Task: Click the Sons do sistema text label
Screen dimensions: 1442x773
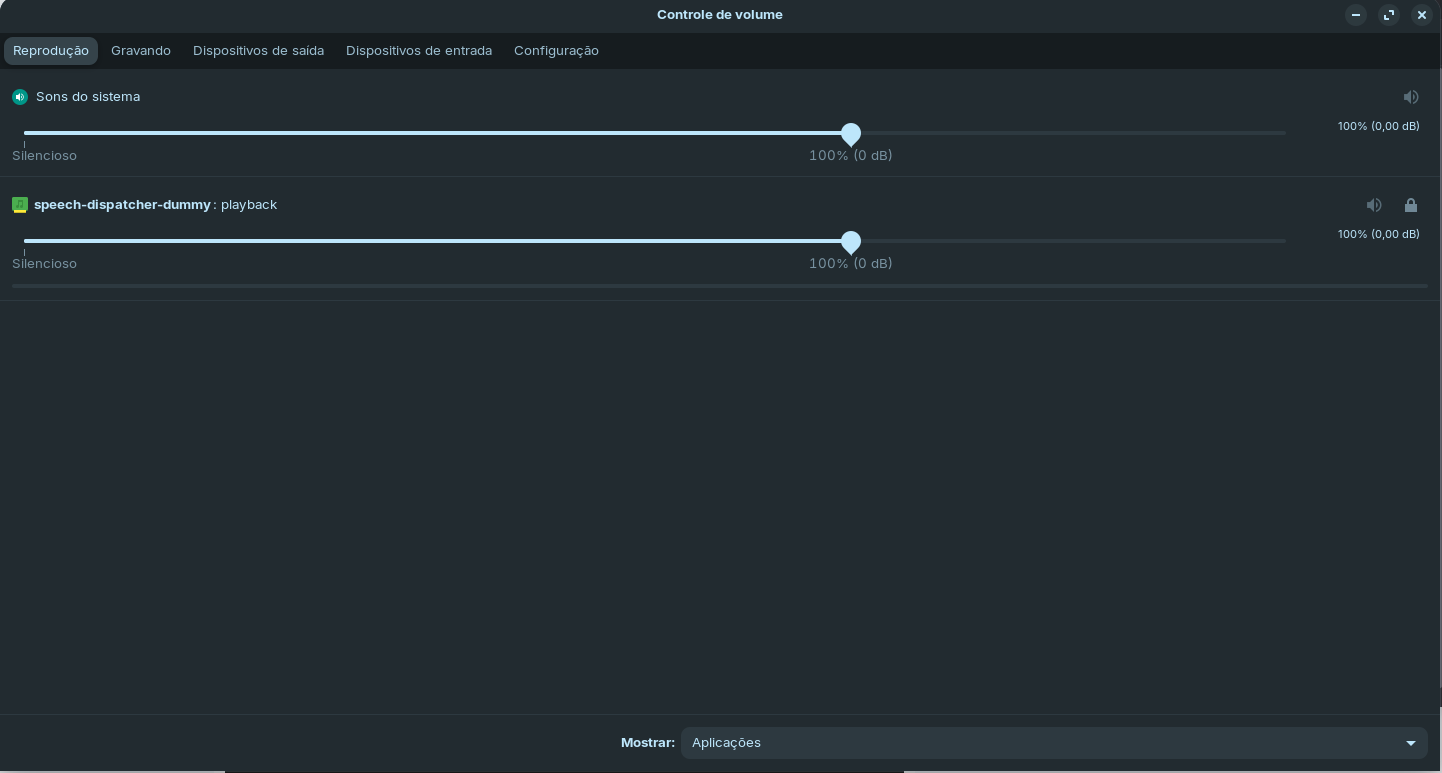Action: point(88,97)
